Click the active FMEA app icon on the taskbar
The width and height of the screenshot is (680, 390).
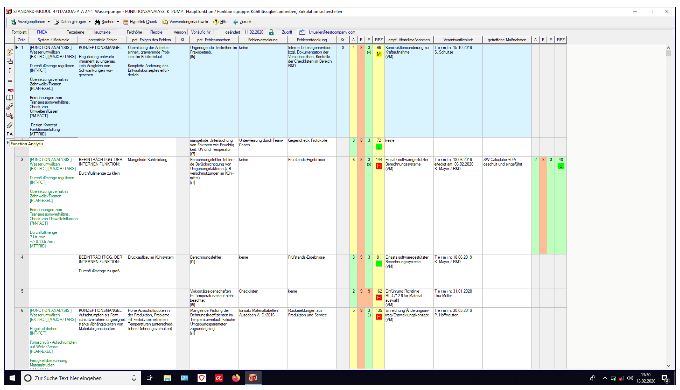253,378
